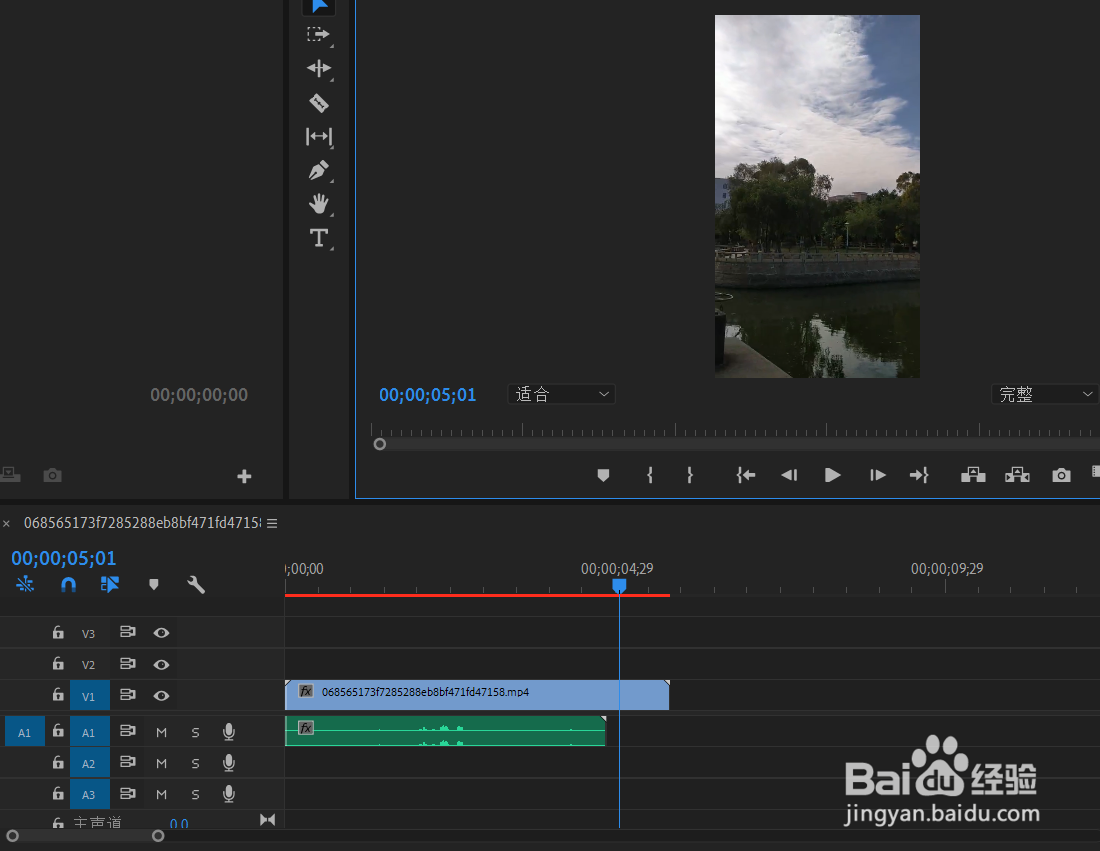Viewport: 1100px width, 851px height.
Task: Enable voice-over record on A1
Action: click(x=229, y=732)
